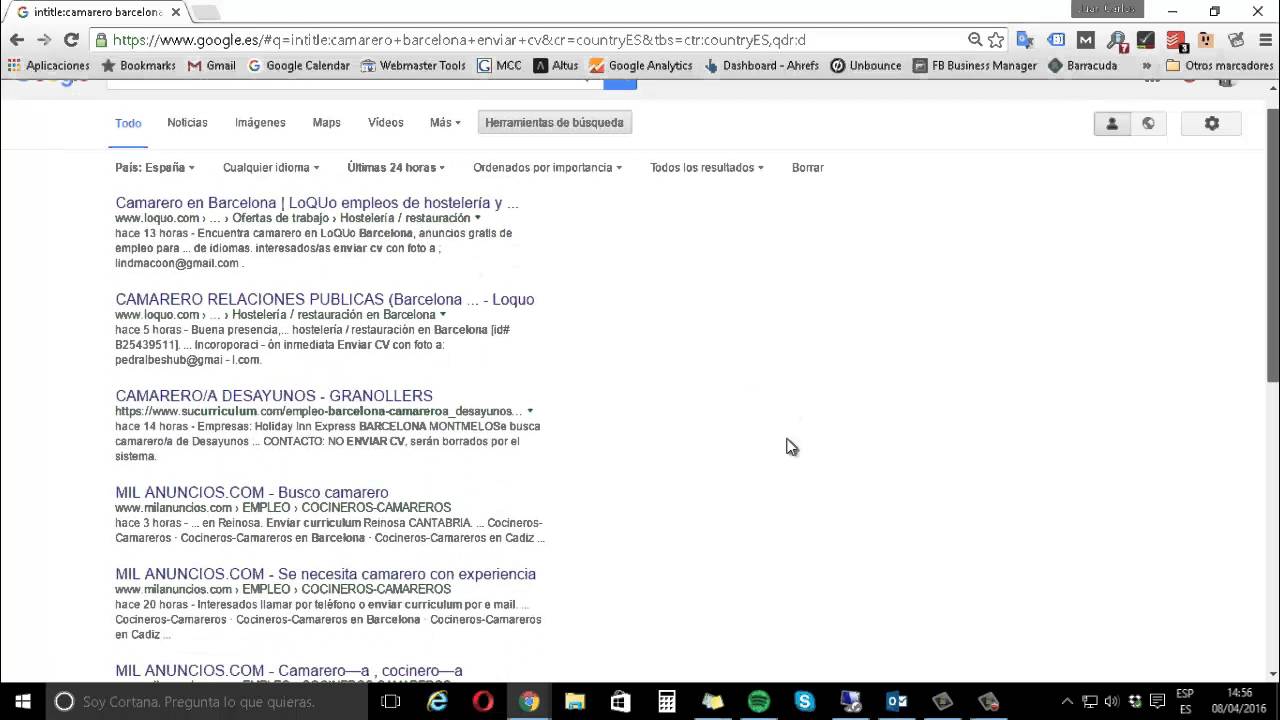Open Calculator from the taskbar
The width and height of the screenshot is (1280, 720).
667,702
